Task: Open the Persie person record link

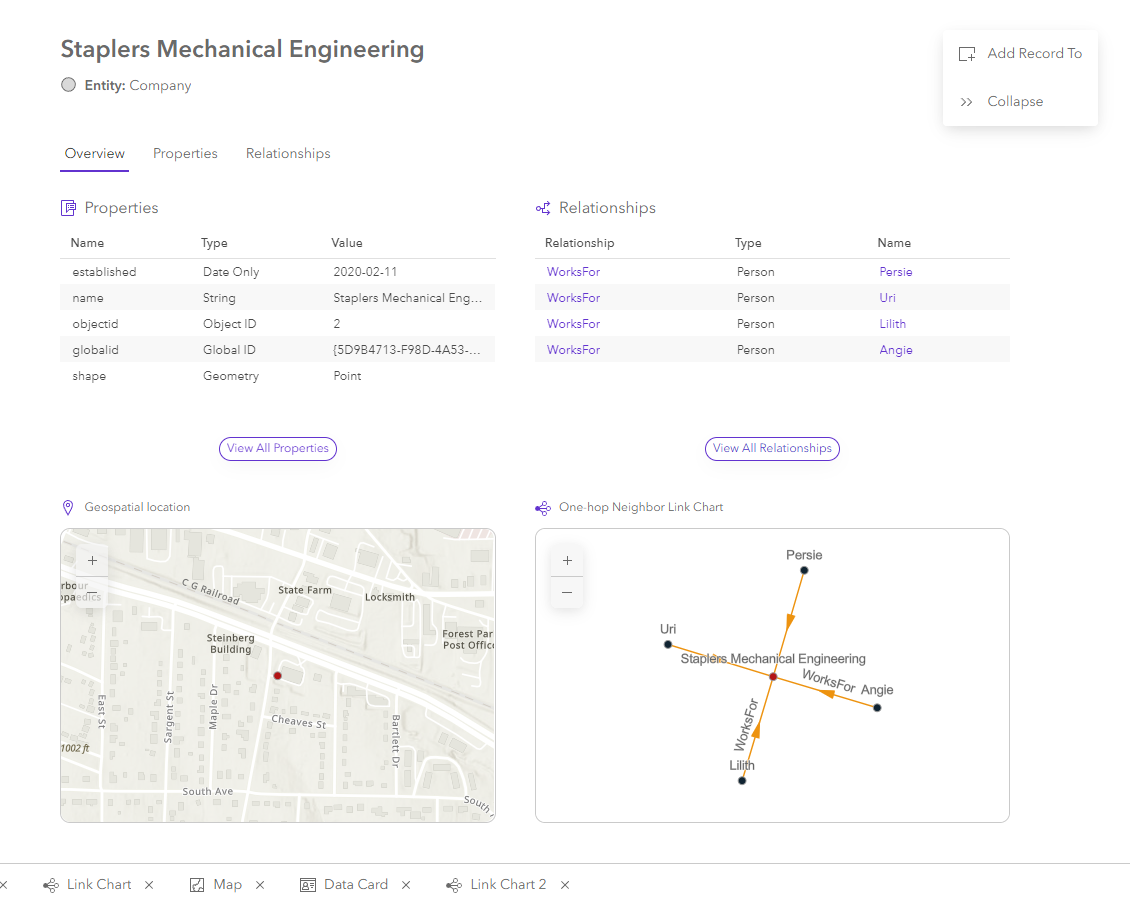Action: pyautogui.click(x=895, y=271)
